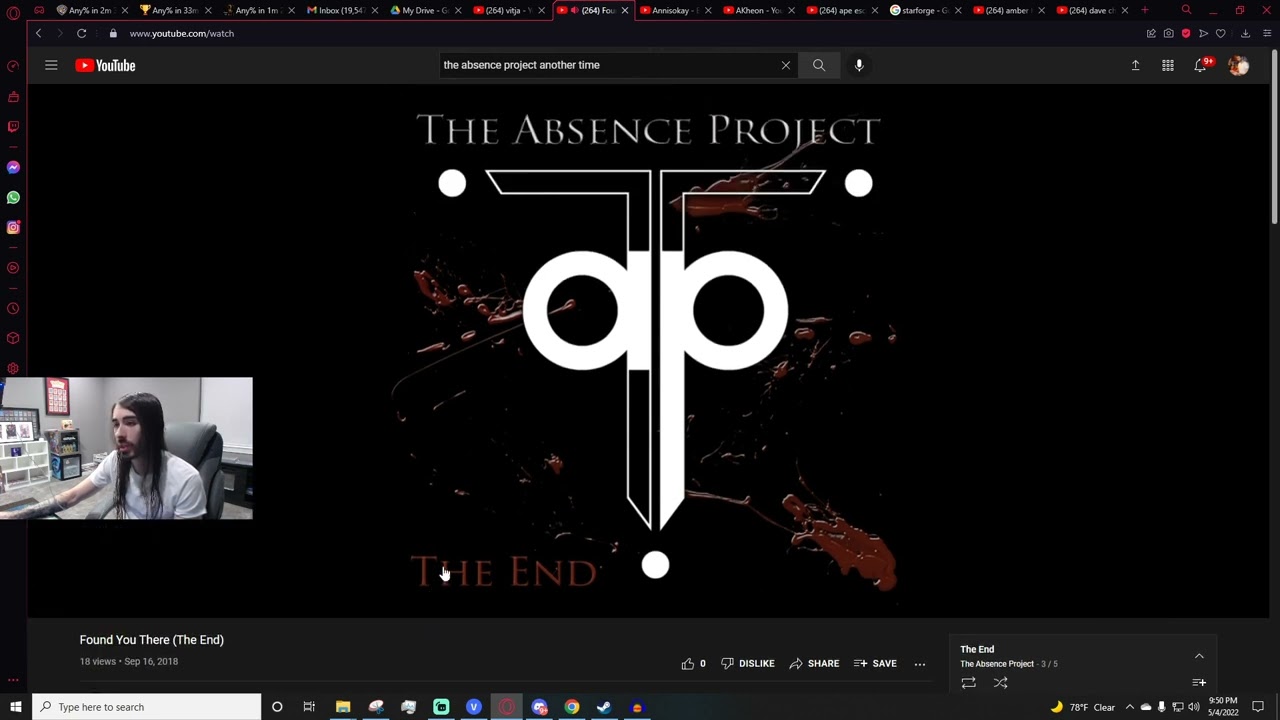The height and width of the screenshot is (720, 1280).
Task: Click the Windows taskbar search box
Action: coord(146,707)
